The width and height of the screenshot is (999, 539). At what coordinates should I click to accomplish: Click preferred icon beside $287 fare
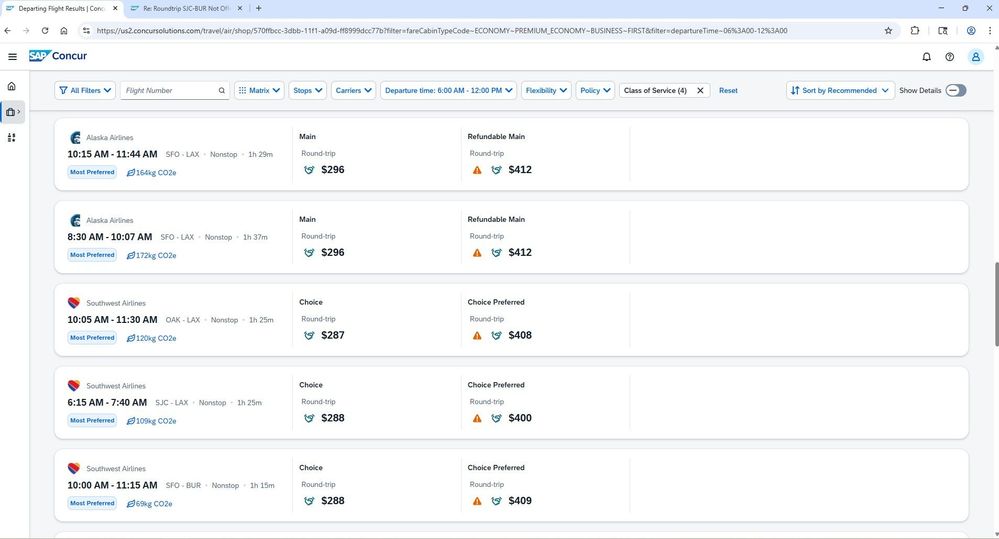point(309,336)
